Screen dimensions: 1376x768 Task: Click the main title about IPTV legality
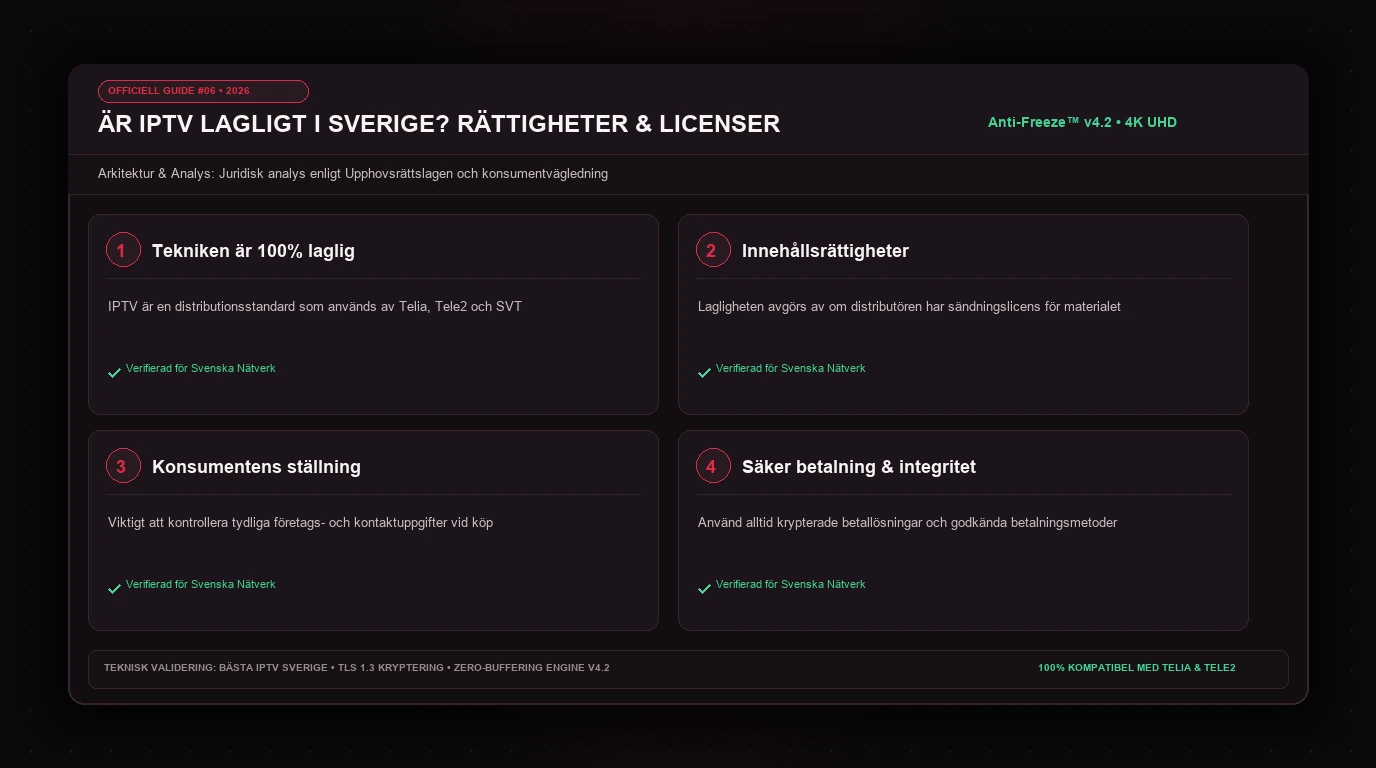tap(439, 124)
